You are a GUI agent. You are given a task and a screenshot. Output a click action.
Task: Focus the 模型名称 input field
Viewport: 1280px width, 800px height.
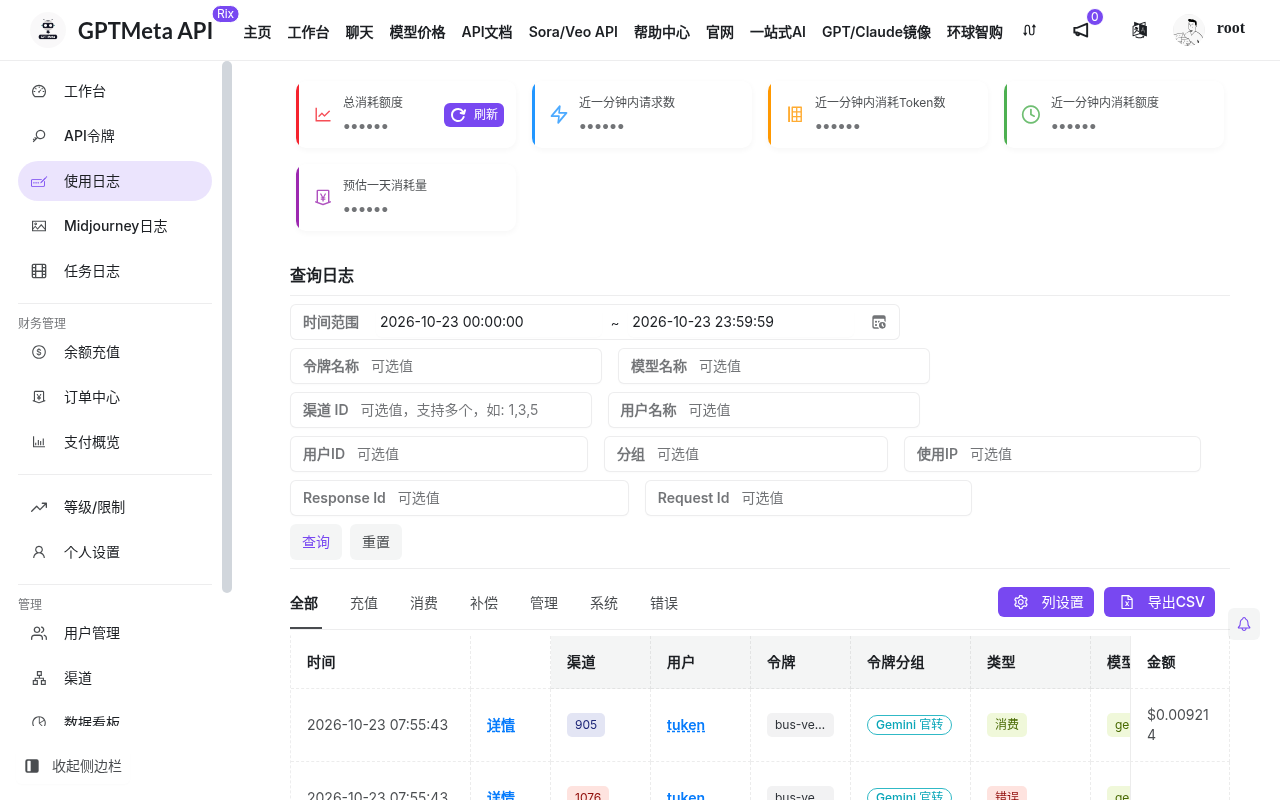(774, 366)
